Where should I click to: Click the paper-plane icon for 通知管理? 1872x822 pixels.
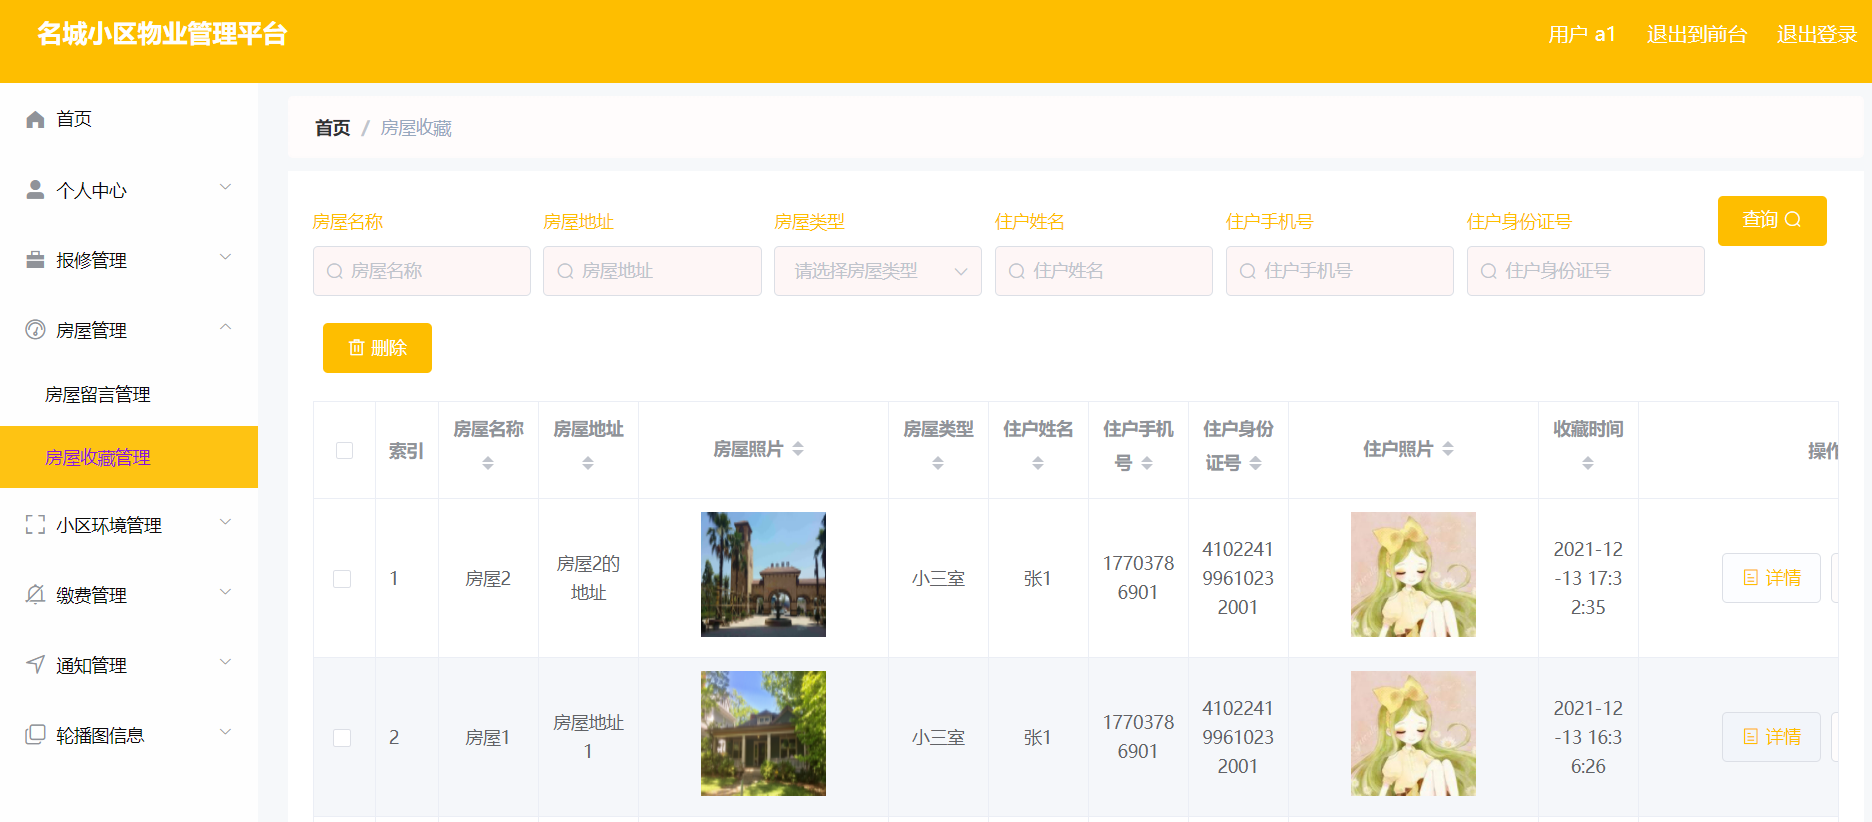pos(35,664)
